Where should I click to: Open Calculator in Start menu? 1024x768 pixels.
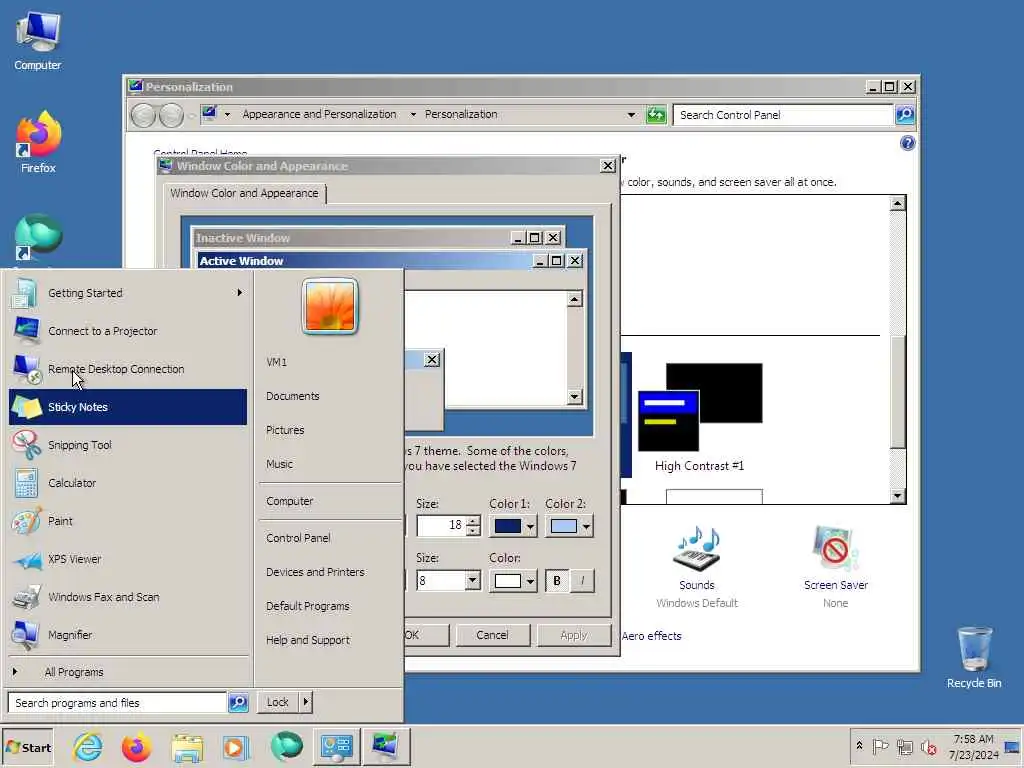pyautogui.click(x=128, y=483)
